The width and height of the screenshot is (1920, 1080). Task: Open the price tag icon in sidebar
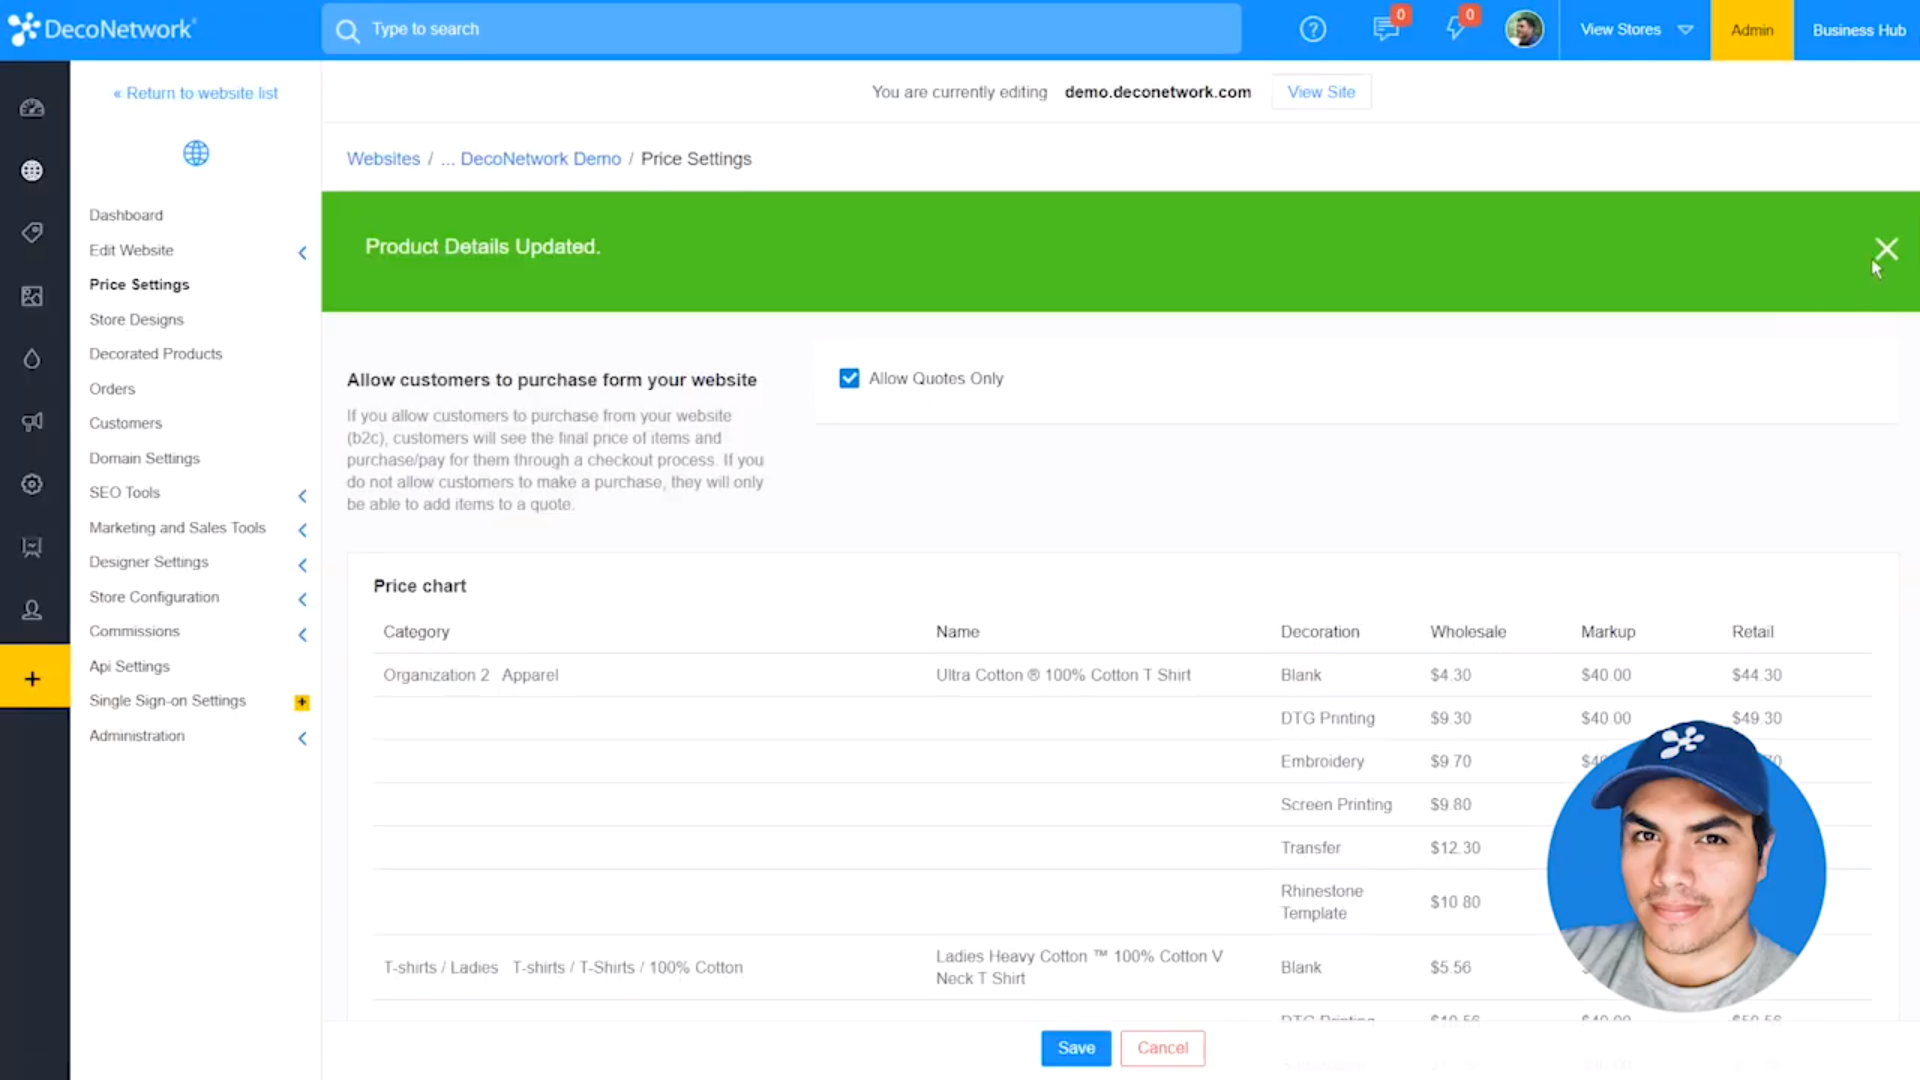pos(32,232)
